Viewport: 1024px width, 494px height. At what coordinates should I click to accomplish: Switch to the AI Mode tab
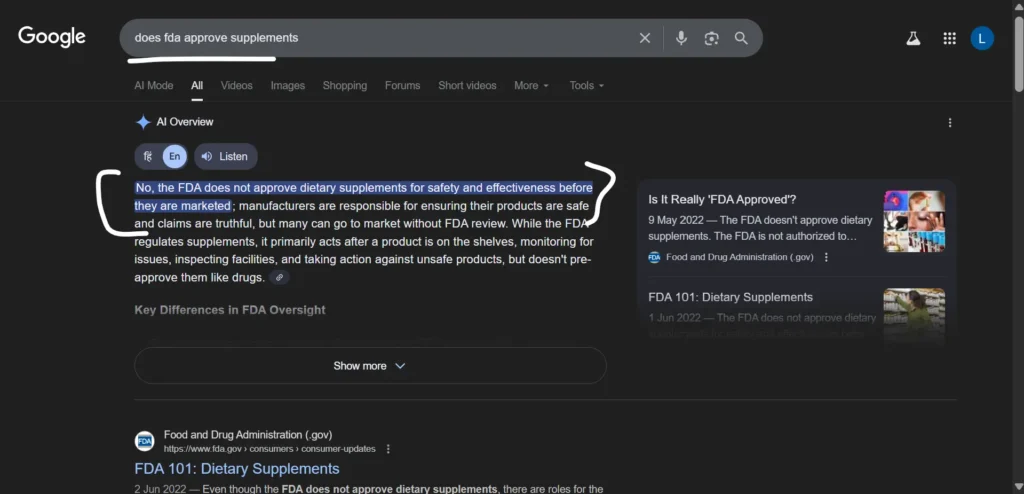point(153,86)
